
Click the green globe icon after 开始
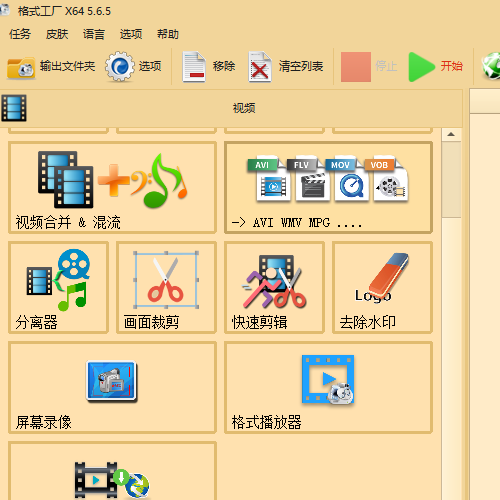click(x=491, y=66)
